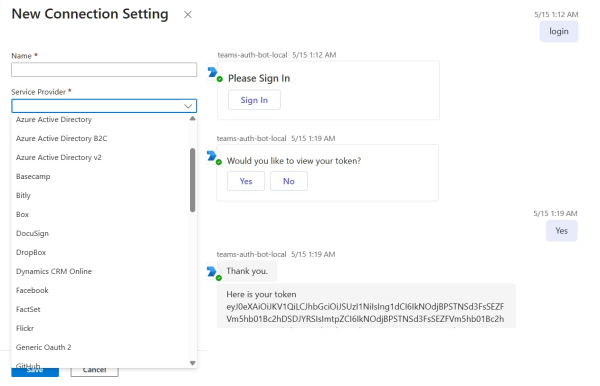Click the user's Yes reply bubble

click(x=561, y=231)
